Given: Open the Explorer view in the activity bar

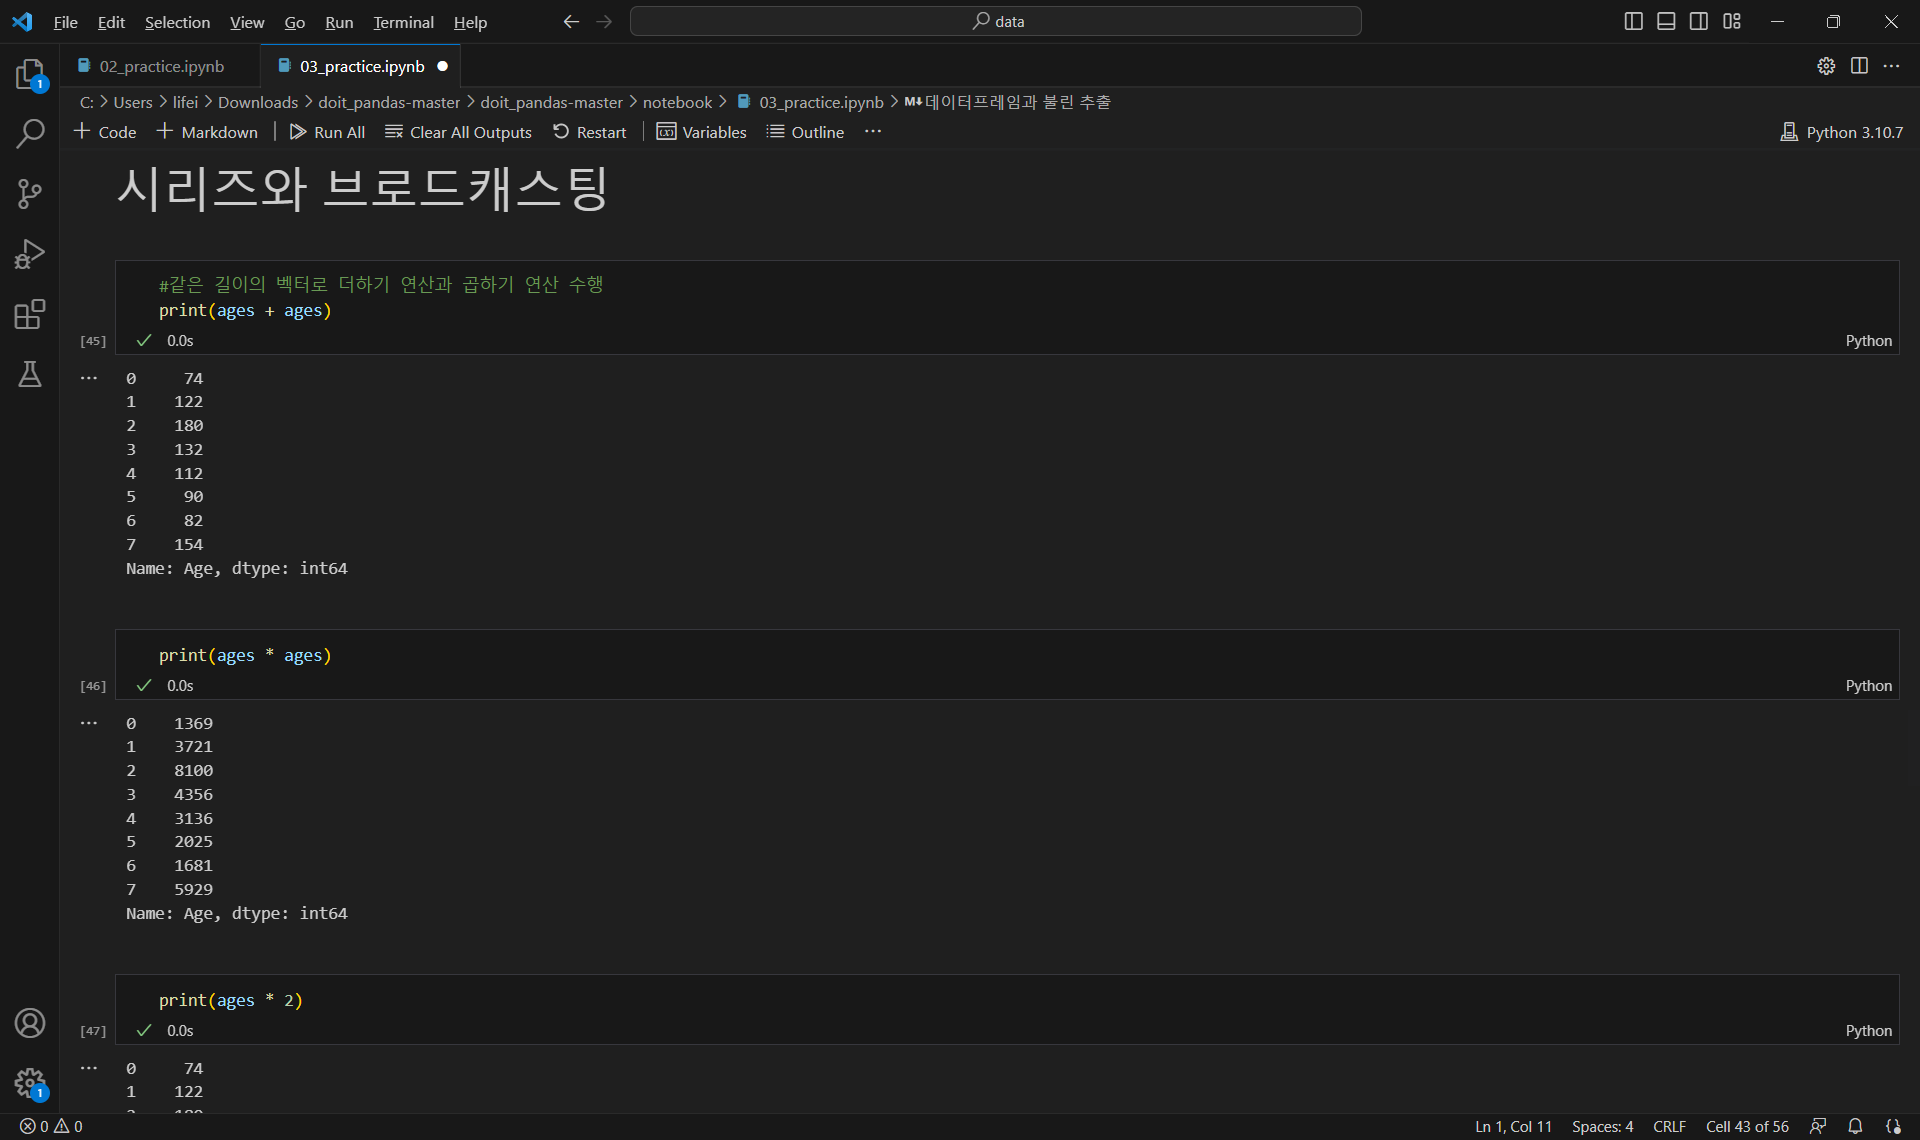Looking at the screenshot, I should (30, 75).
